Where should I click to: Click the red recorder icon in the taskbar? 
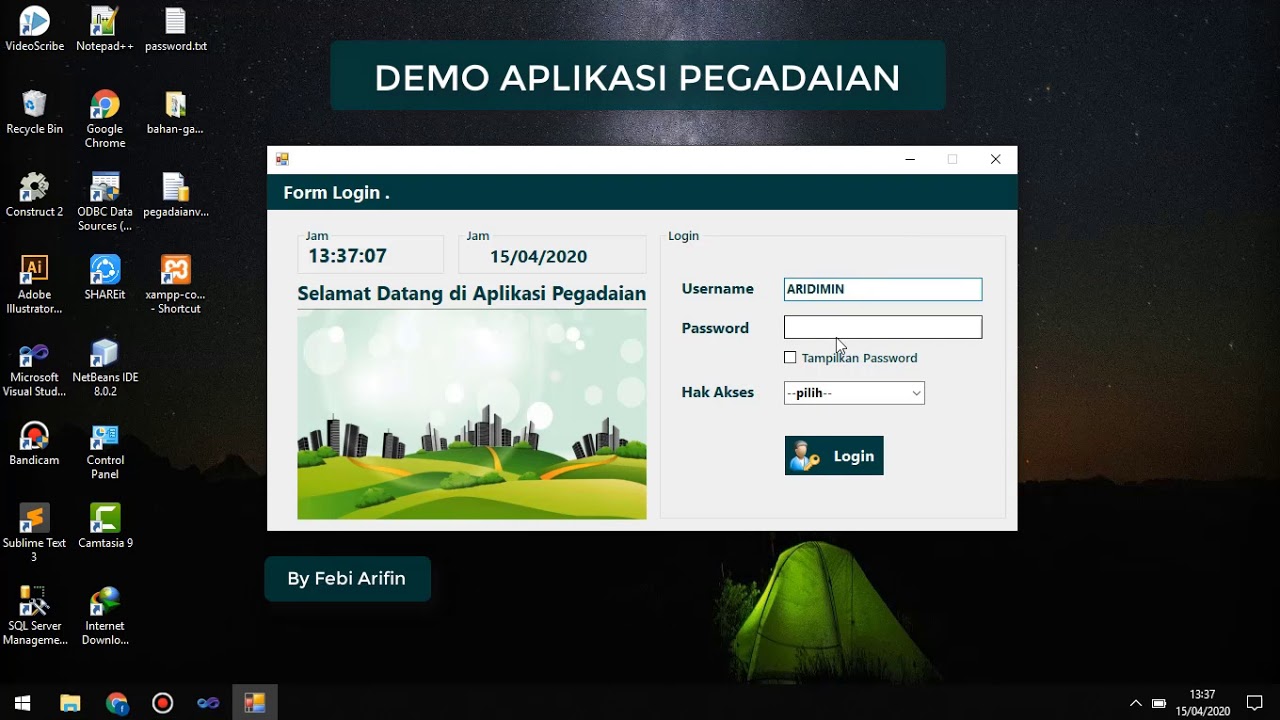pos(163,703)
